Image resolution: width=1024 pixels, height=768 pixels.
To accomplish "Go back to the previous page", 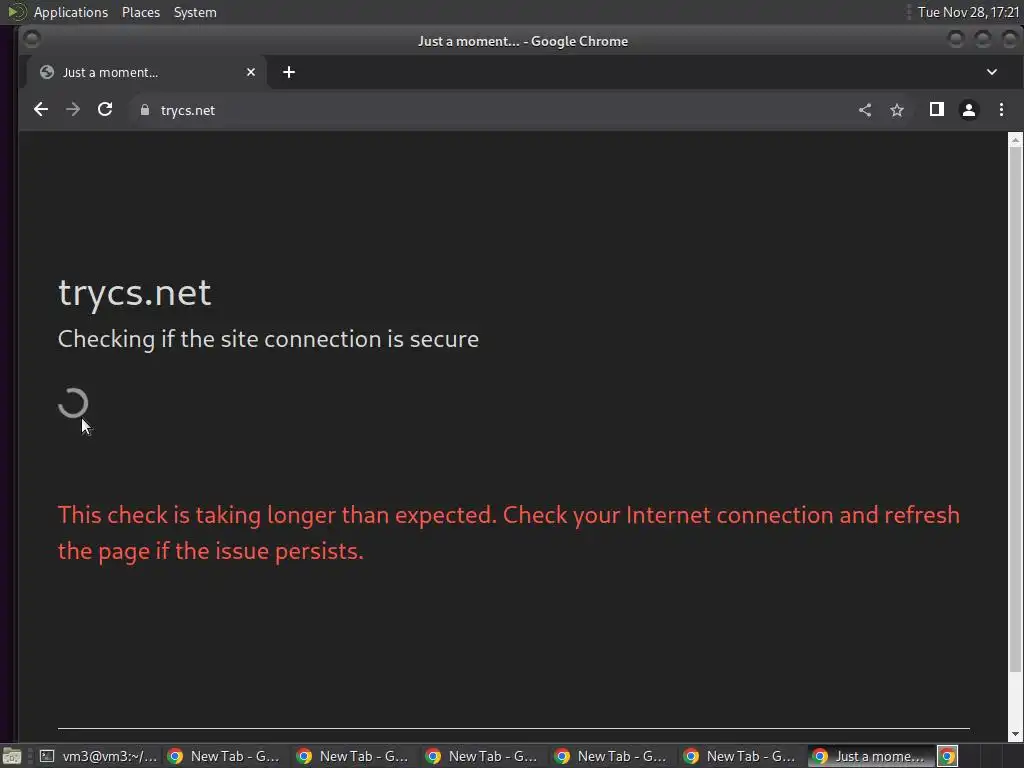I will 40,110.
